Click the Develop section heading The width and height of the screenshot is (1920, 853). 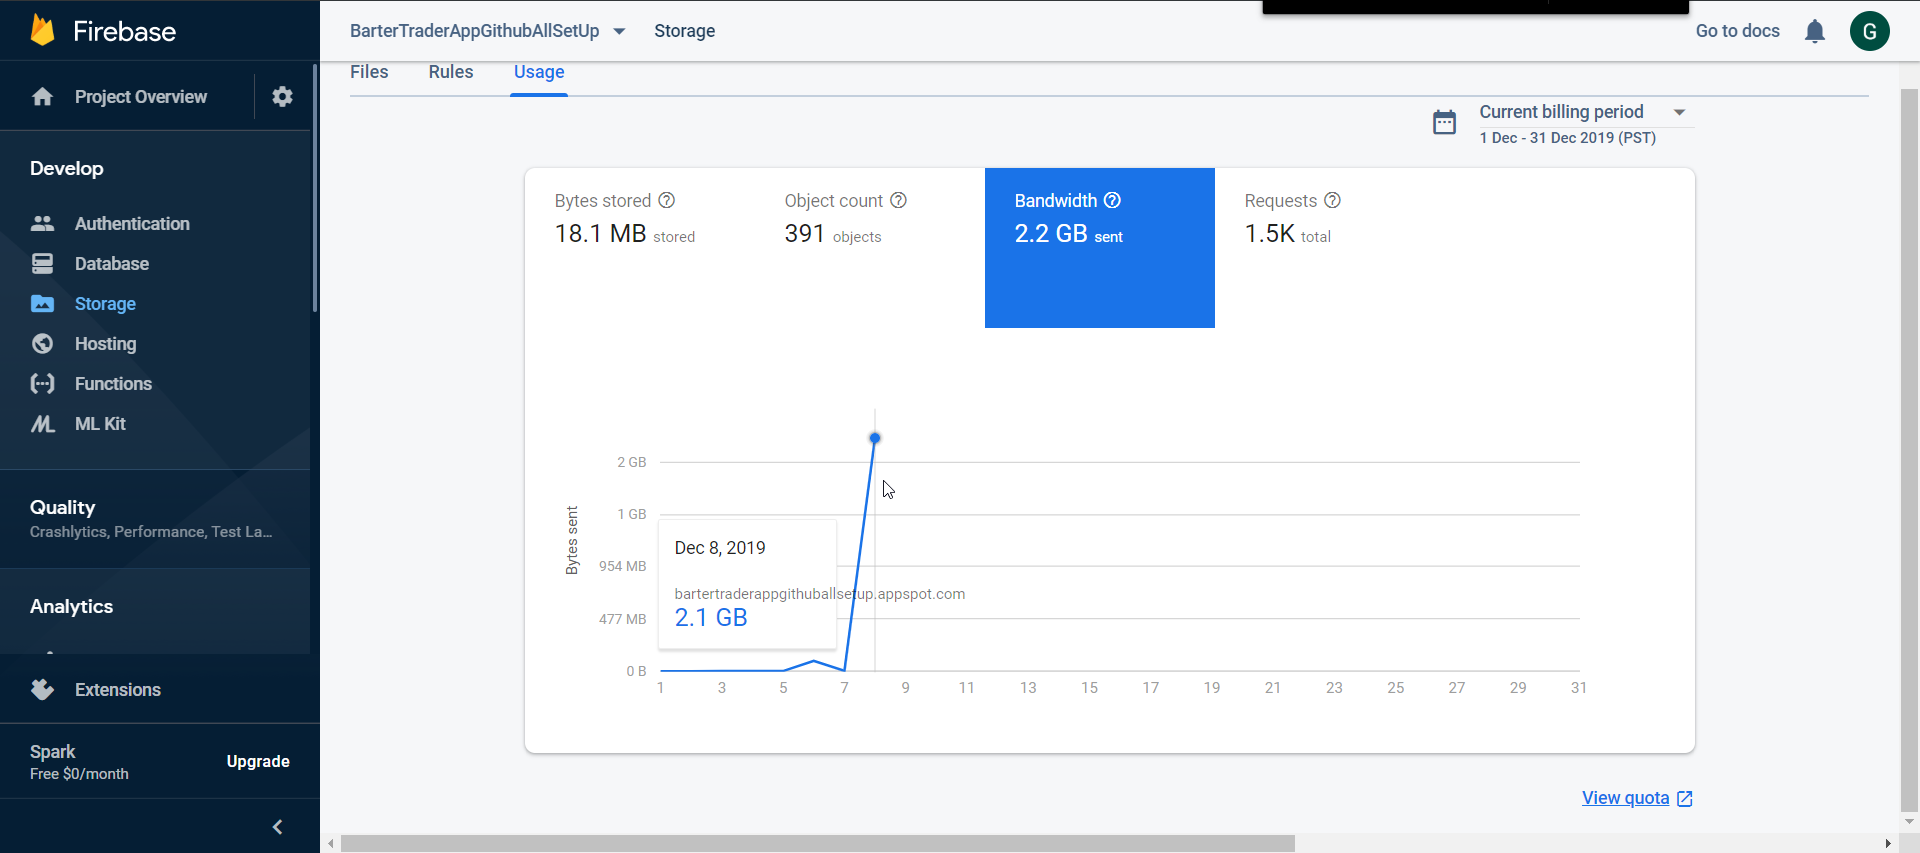point(67,169)
